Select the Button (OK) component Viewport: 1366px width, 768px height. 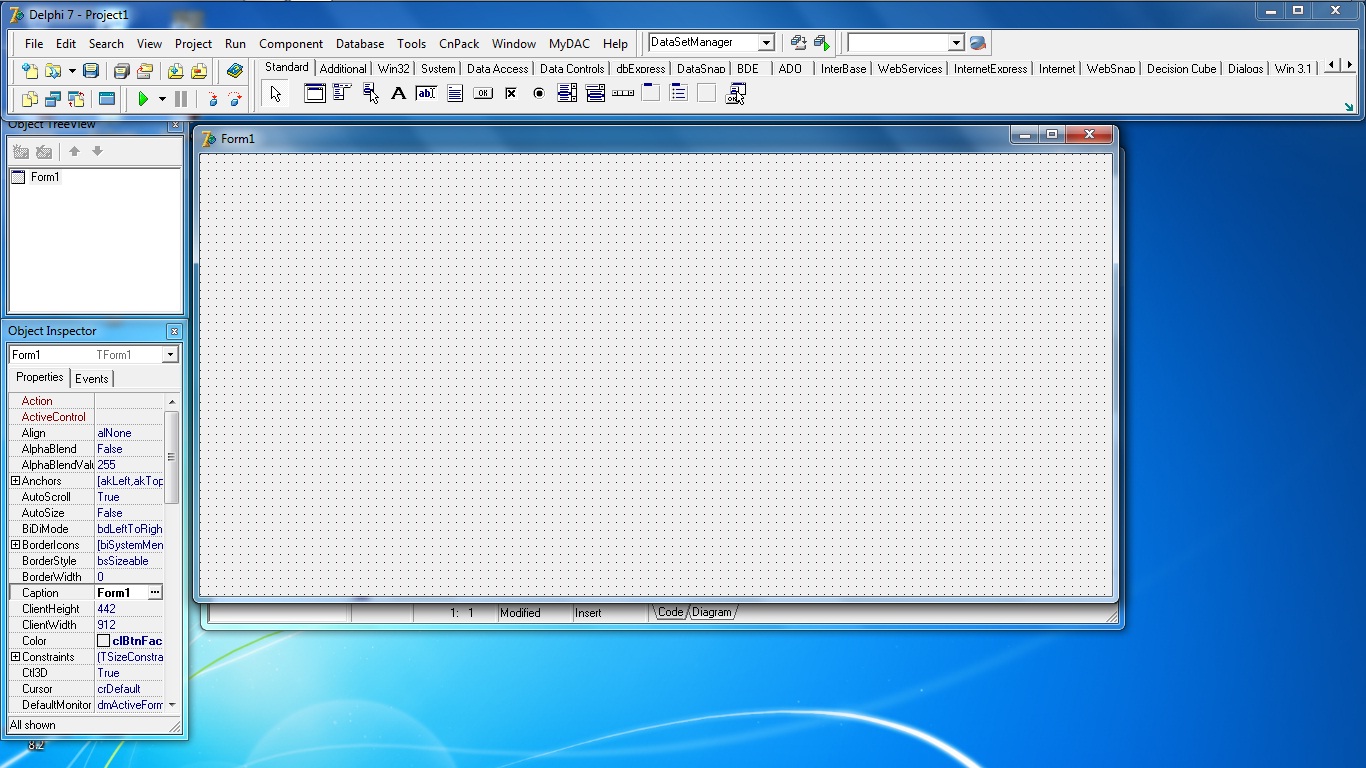click(483, 94)
